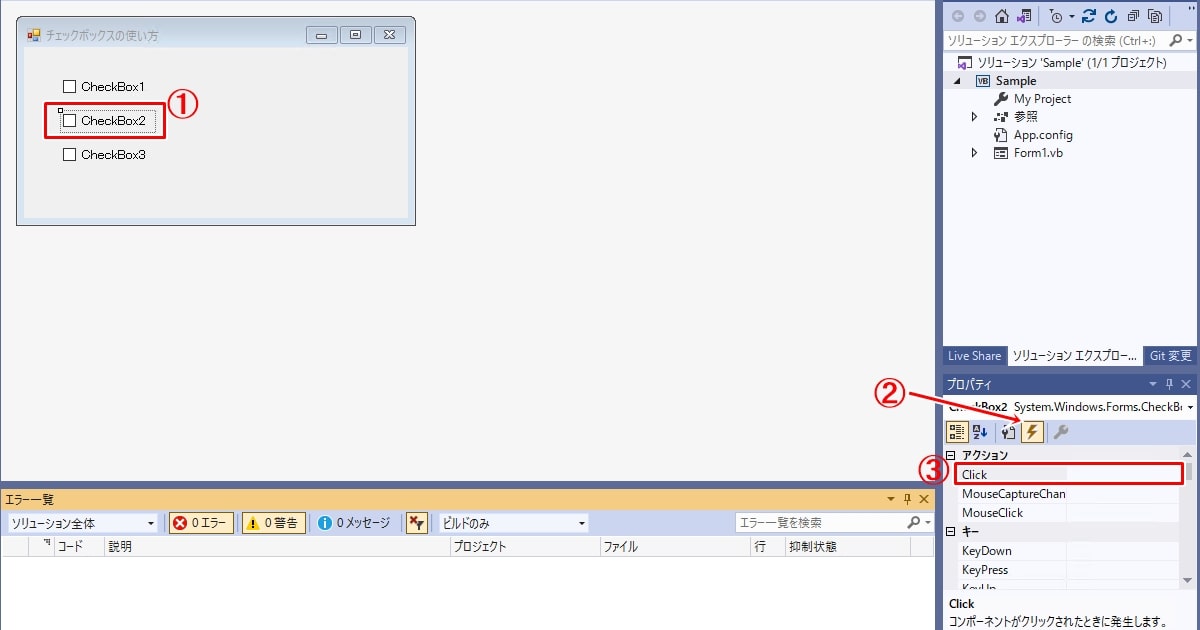
Task: Sort Error List by 説明 column
Action: pyautogui.click(x=277, y=547)
